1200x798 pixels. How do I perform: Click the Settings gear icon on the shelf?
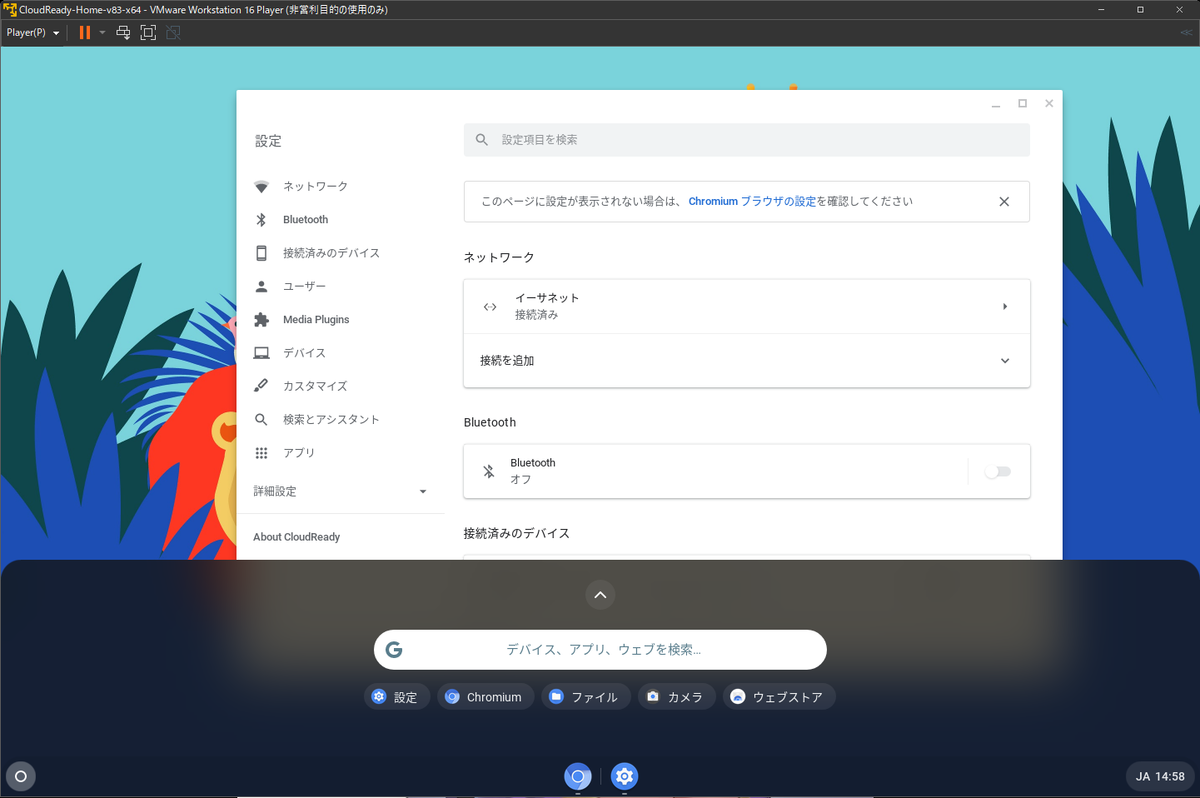click(x=624, y=776)
